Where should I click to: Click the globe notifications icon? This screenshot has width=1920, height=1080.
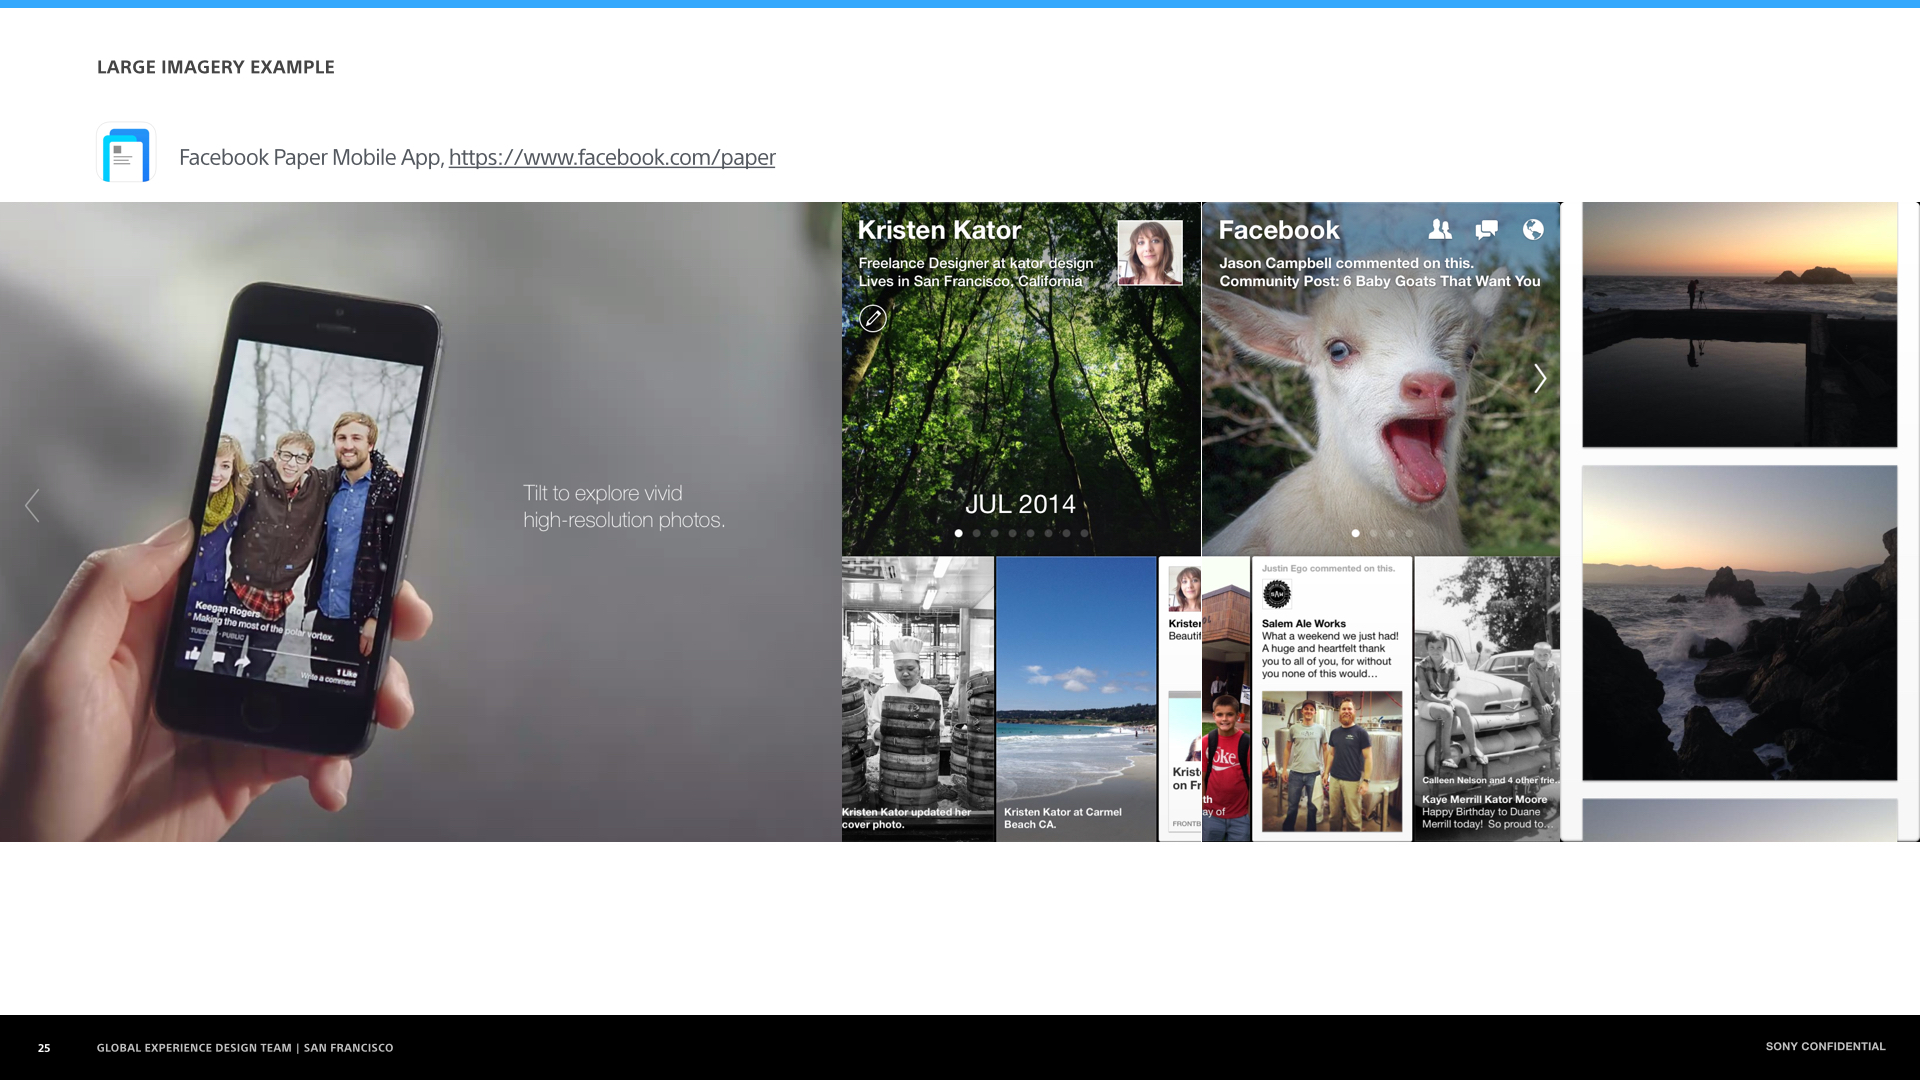[1533, 229]
